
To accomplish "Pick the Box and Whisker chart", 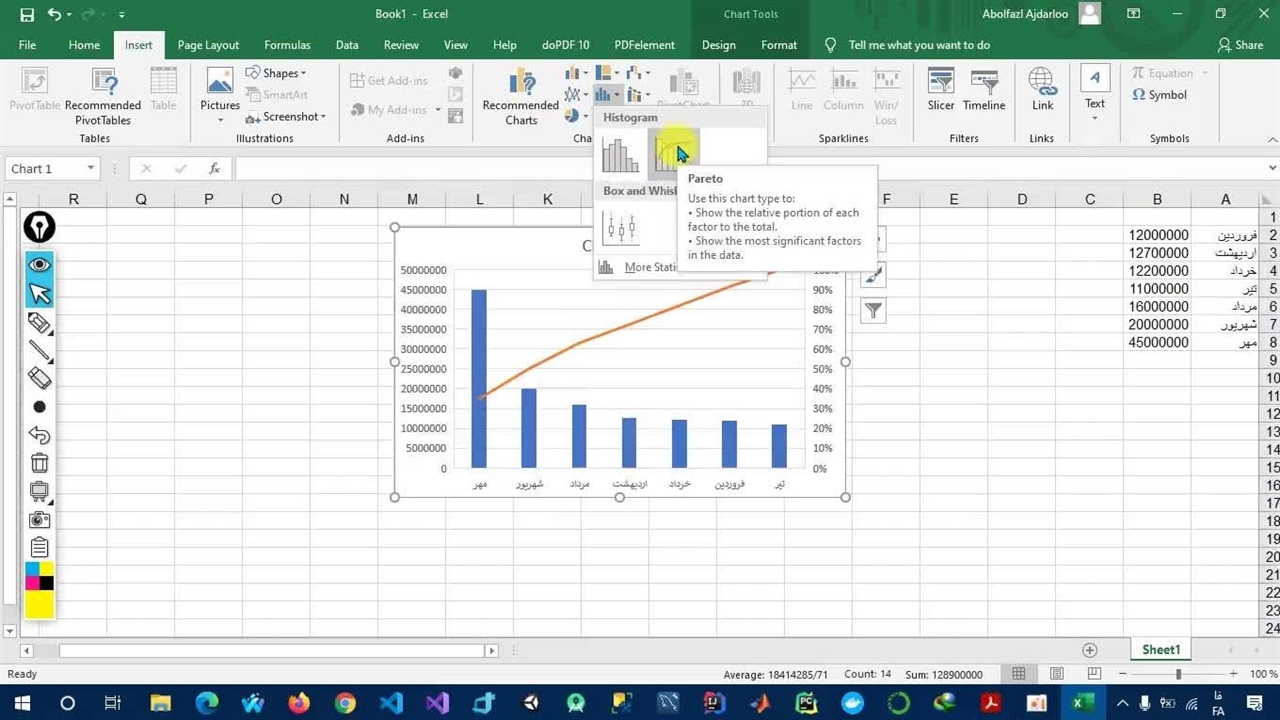I will point(621,229).
